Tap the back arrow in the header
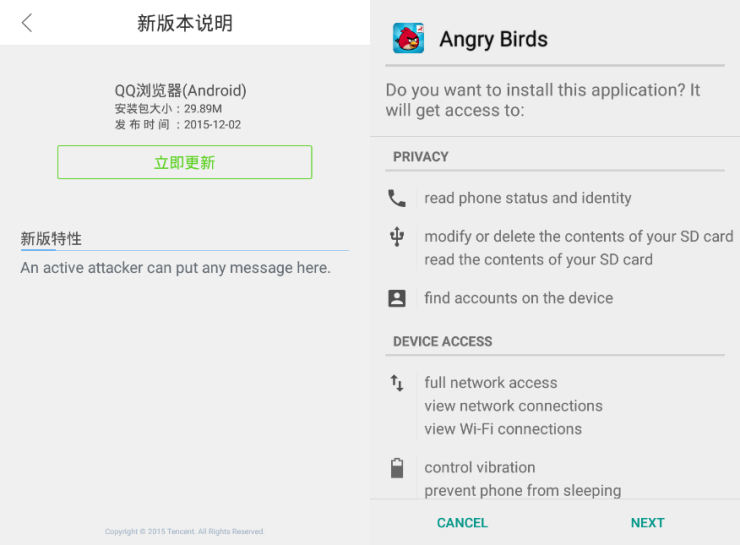740x545 pixels. pos(27,23)
